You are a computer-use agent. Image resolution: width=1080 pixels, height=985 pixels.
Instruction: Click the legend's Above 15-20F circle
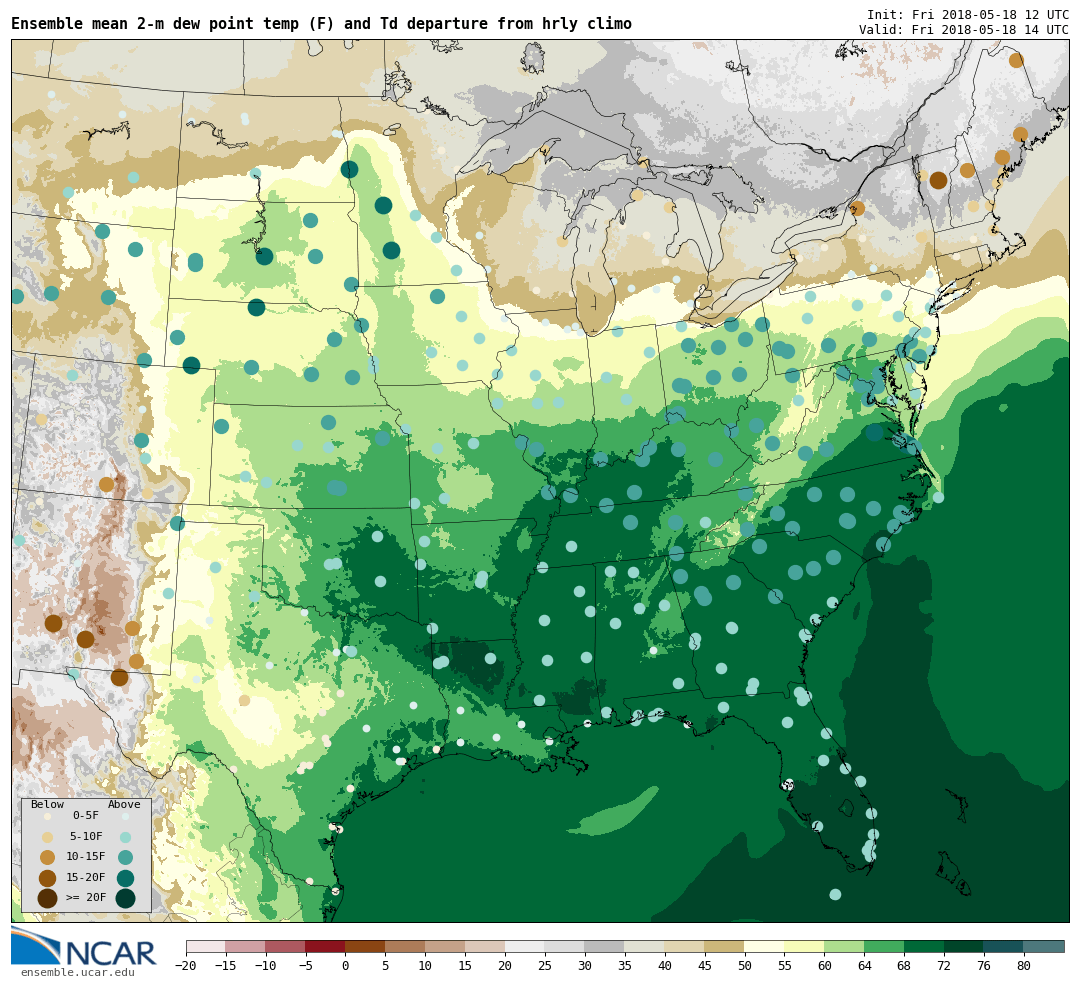[125, 878]
